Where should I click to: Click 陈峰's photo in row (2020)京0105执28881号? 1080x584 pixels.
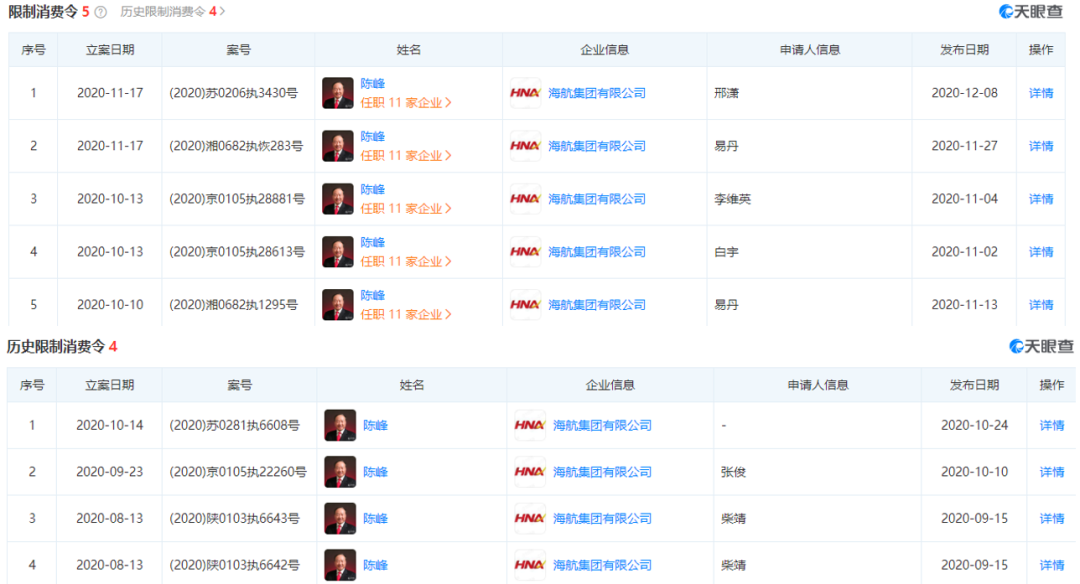(338, 199)
